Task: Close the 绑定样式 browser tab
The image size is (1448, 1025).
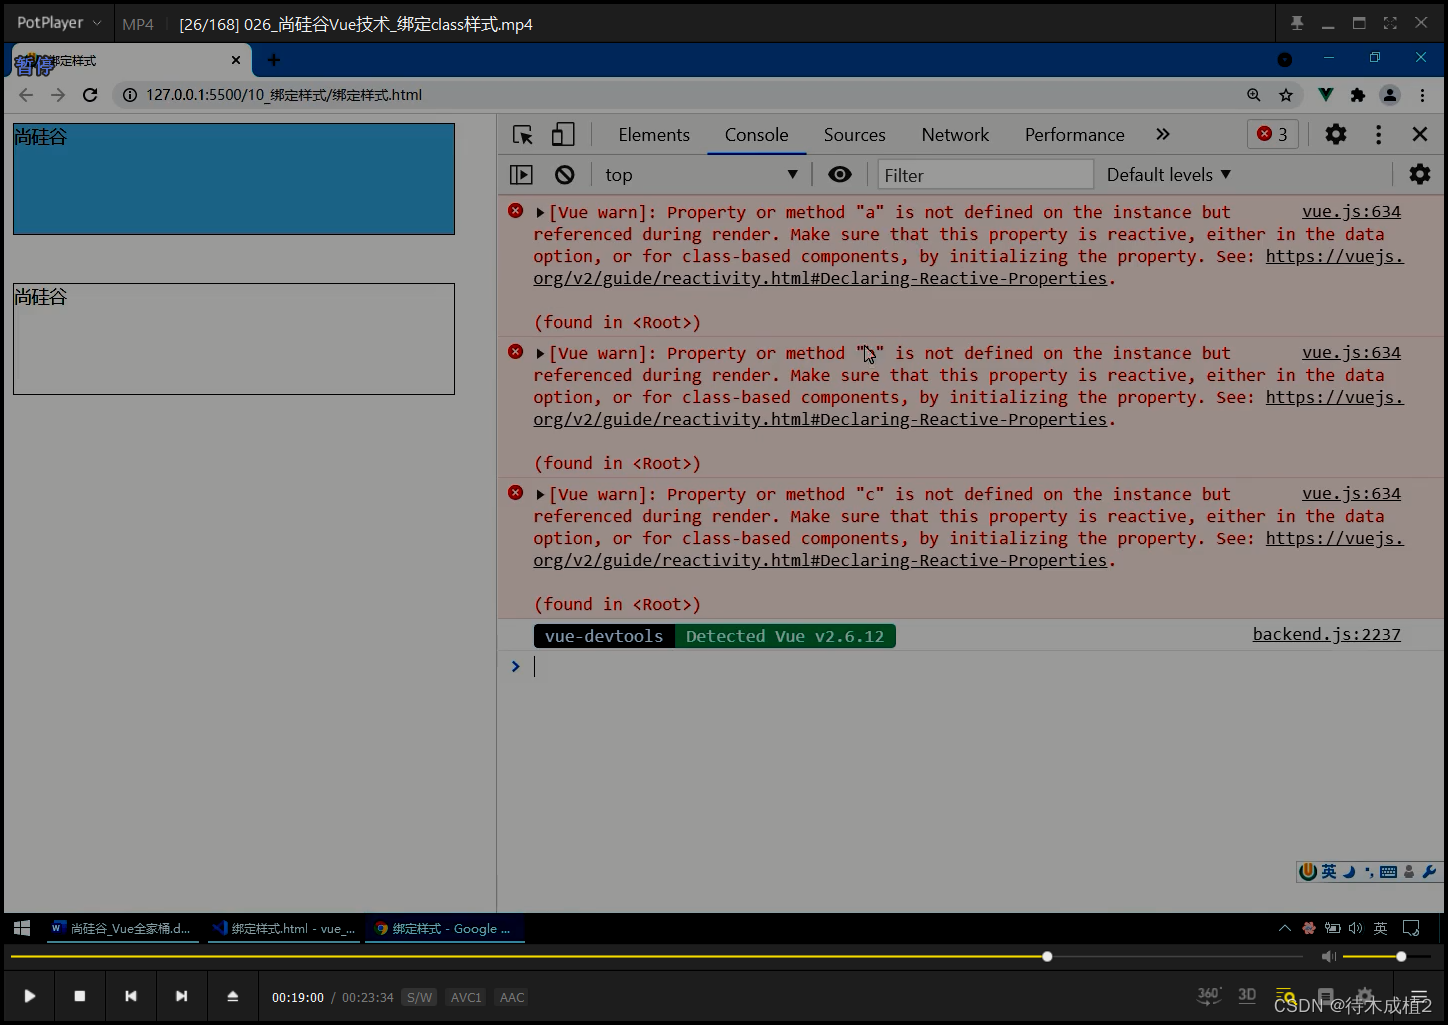Action: [236, 60]
